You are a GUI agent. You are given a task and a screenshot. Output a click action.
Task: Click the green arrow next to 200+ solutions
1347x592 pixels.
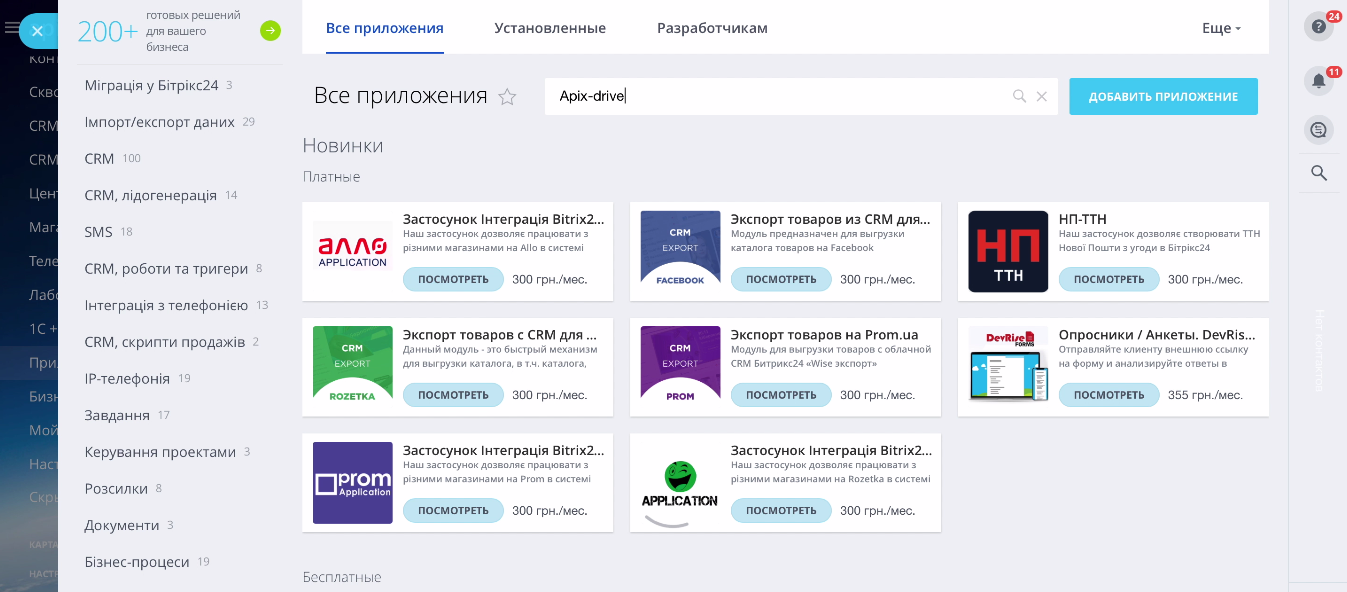[x=270, y=31]
